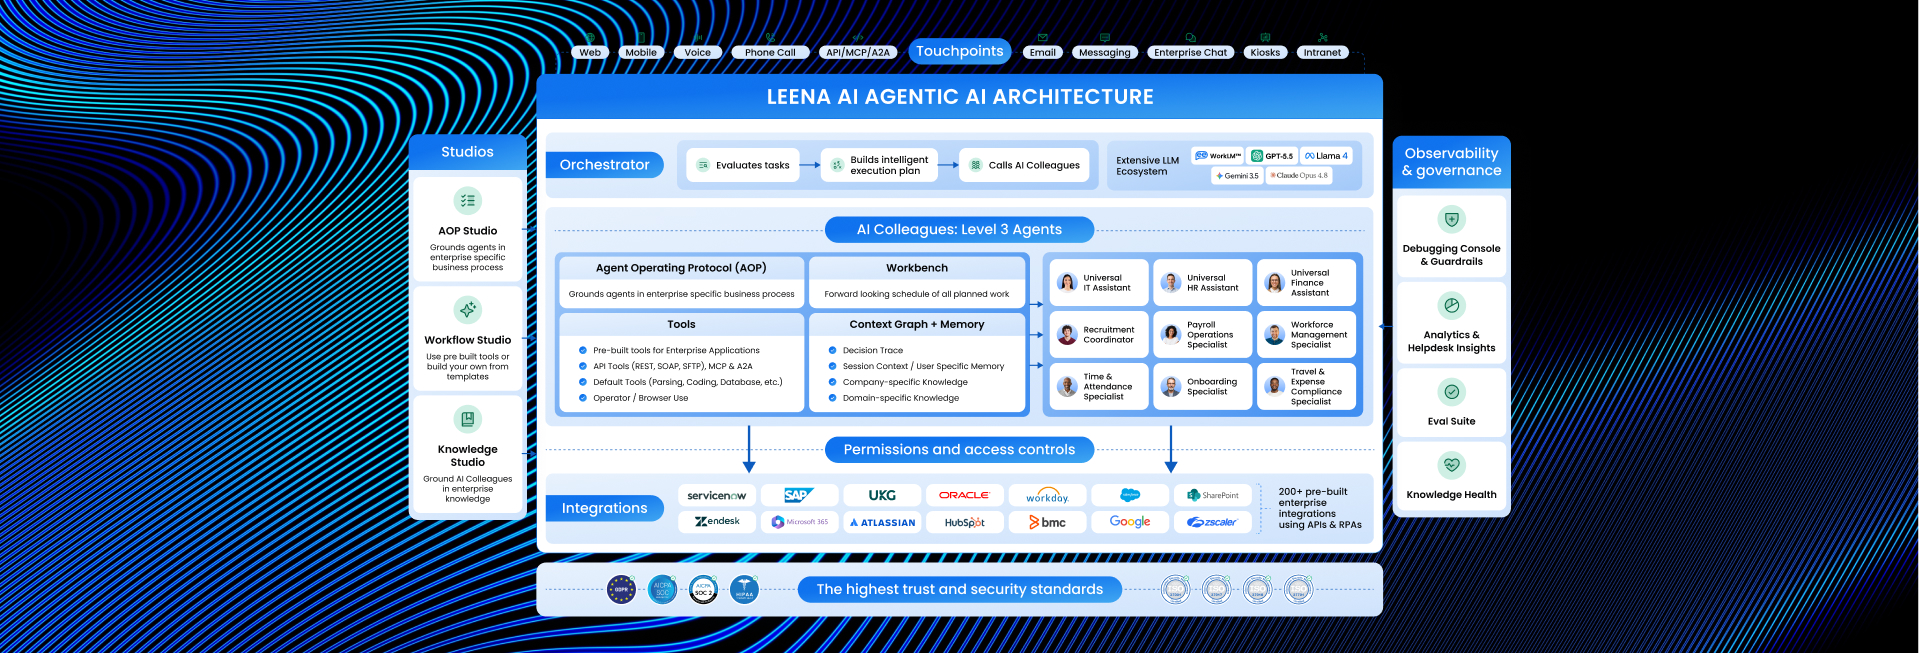The width and height of the screenshot is (1919, 653).
Task: Open the Universal HR Assistant card
Action: [x=1202, y=283]
